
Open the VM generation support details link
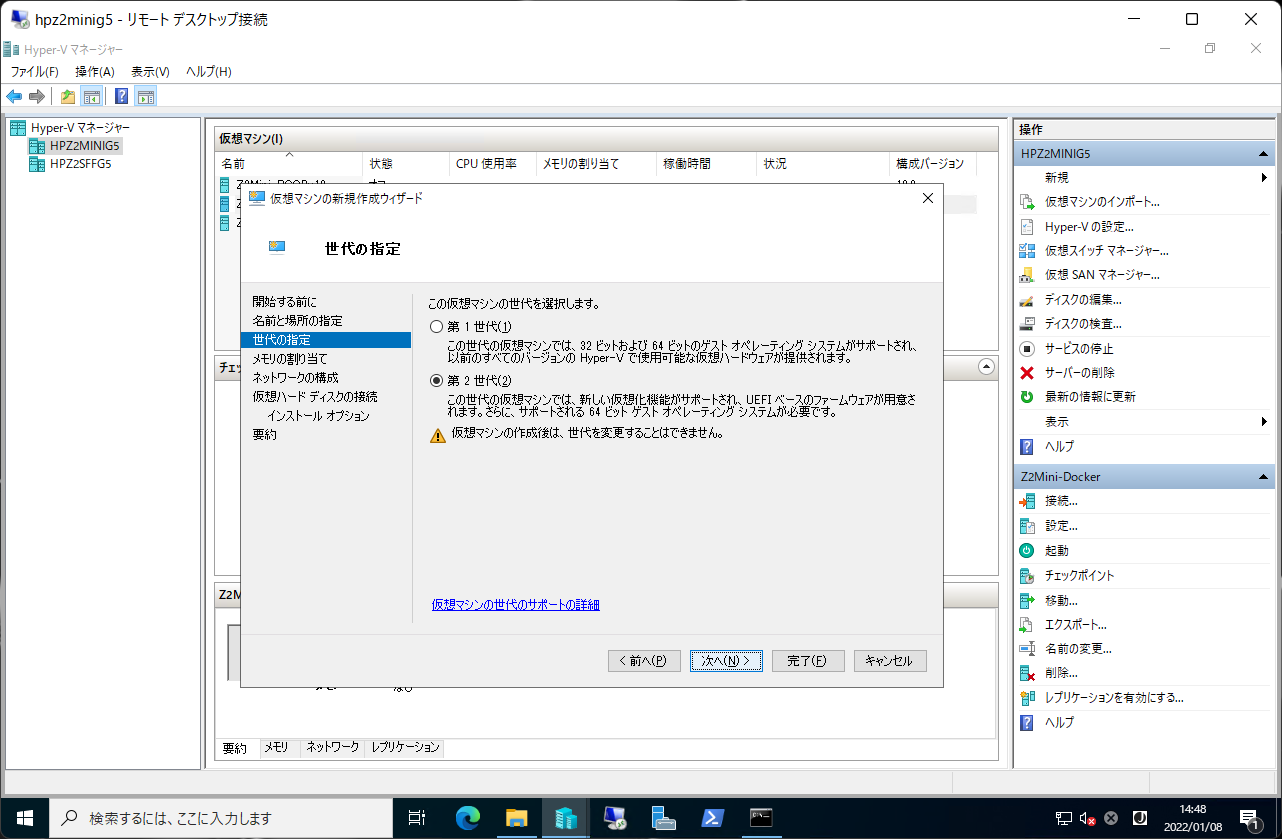[513, 605]
